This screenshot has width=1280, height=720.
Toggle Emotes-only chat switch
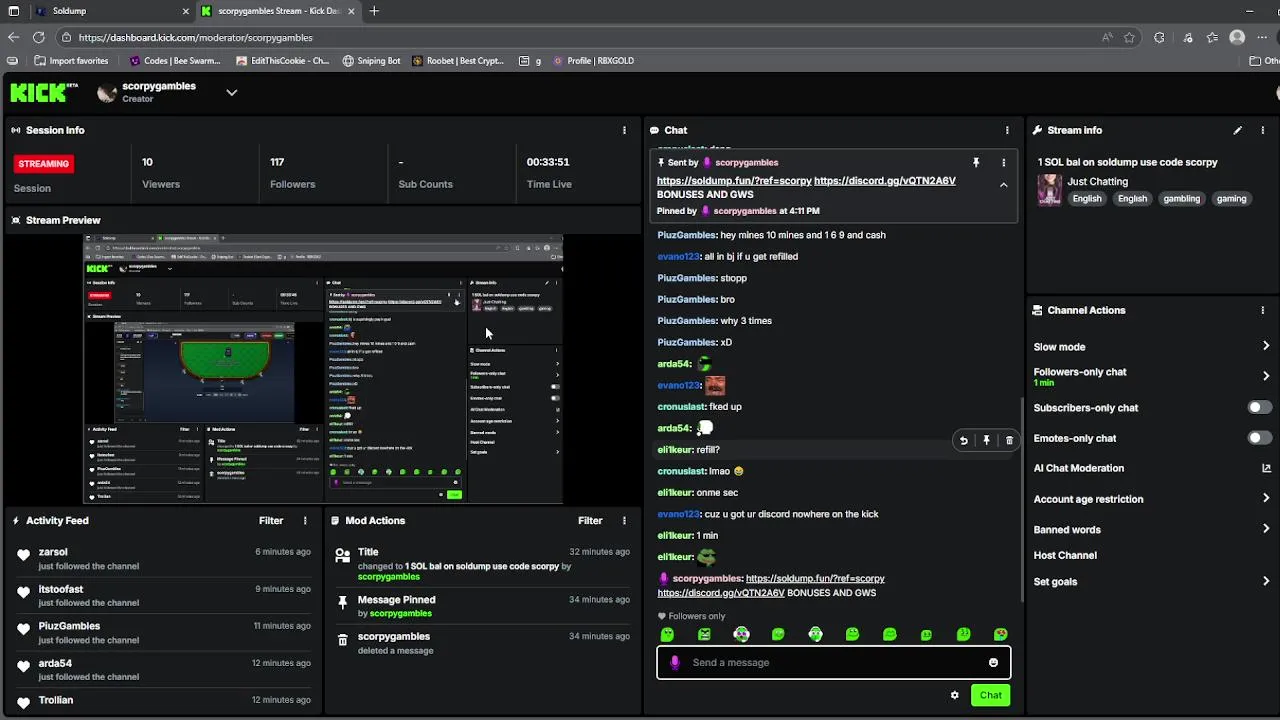[x=1260, y=438]
